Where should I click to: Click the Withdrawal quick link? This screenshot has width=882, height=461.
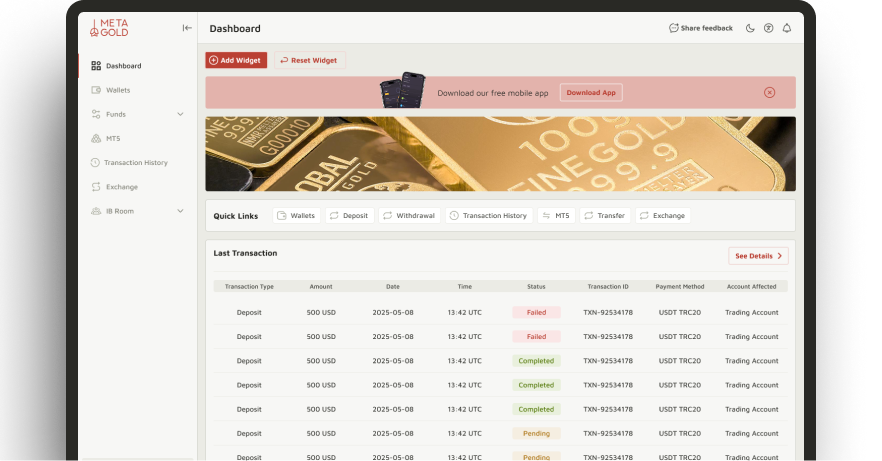(x=408, y=215)
